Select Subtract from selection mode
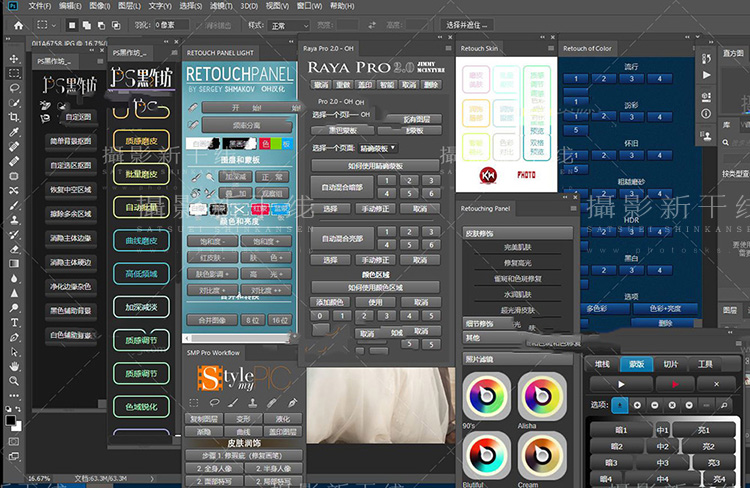The width and height of the screenshot is (750, 488). [x=101, y=25]
